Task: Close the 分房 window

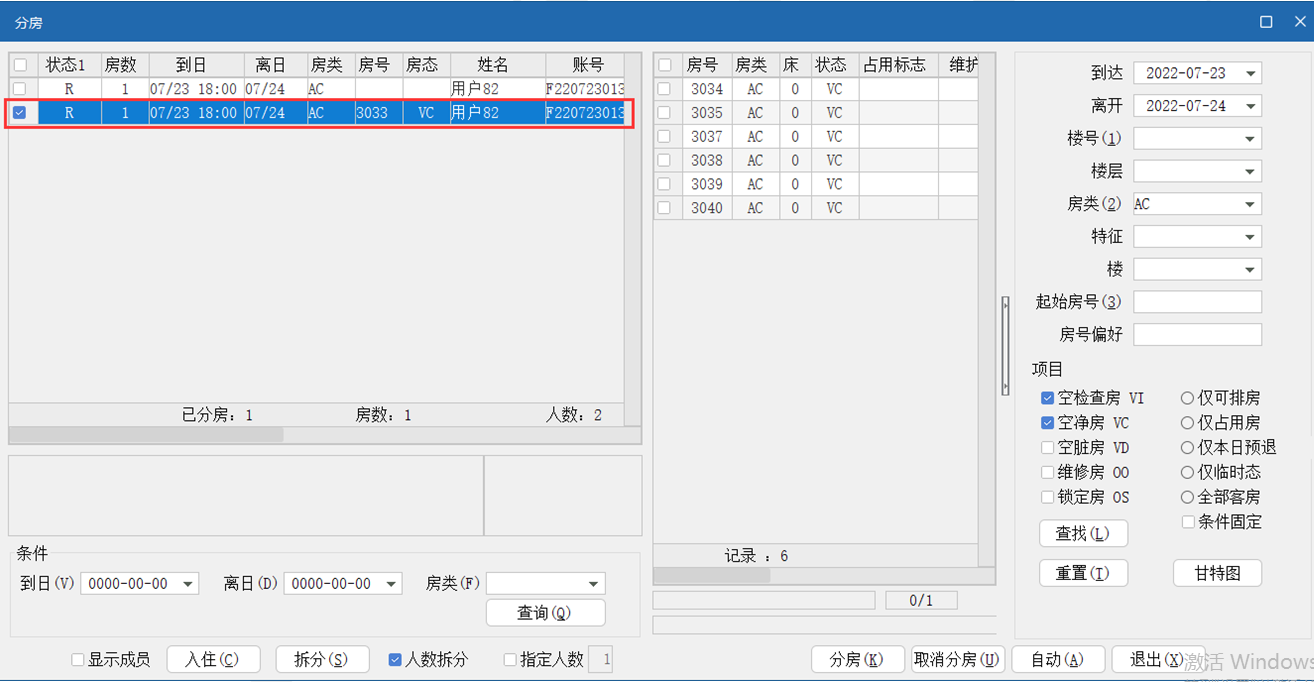Action: coord(1300,22)
